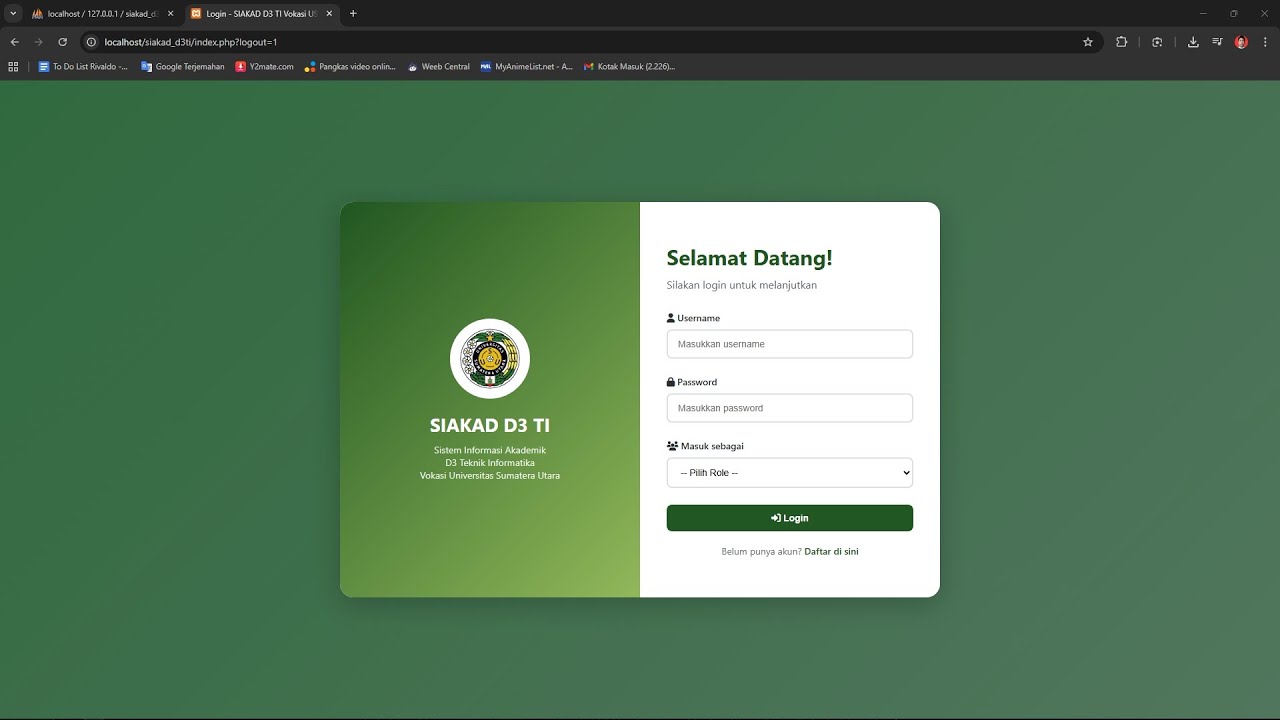The image size is (1280, 720).
Task: Open the Kotak Masuk Gmail bookmark
Action: click(x=630, y=67)
